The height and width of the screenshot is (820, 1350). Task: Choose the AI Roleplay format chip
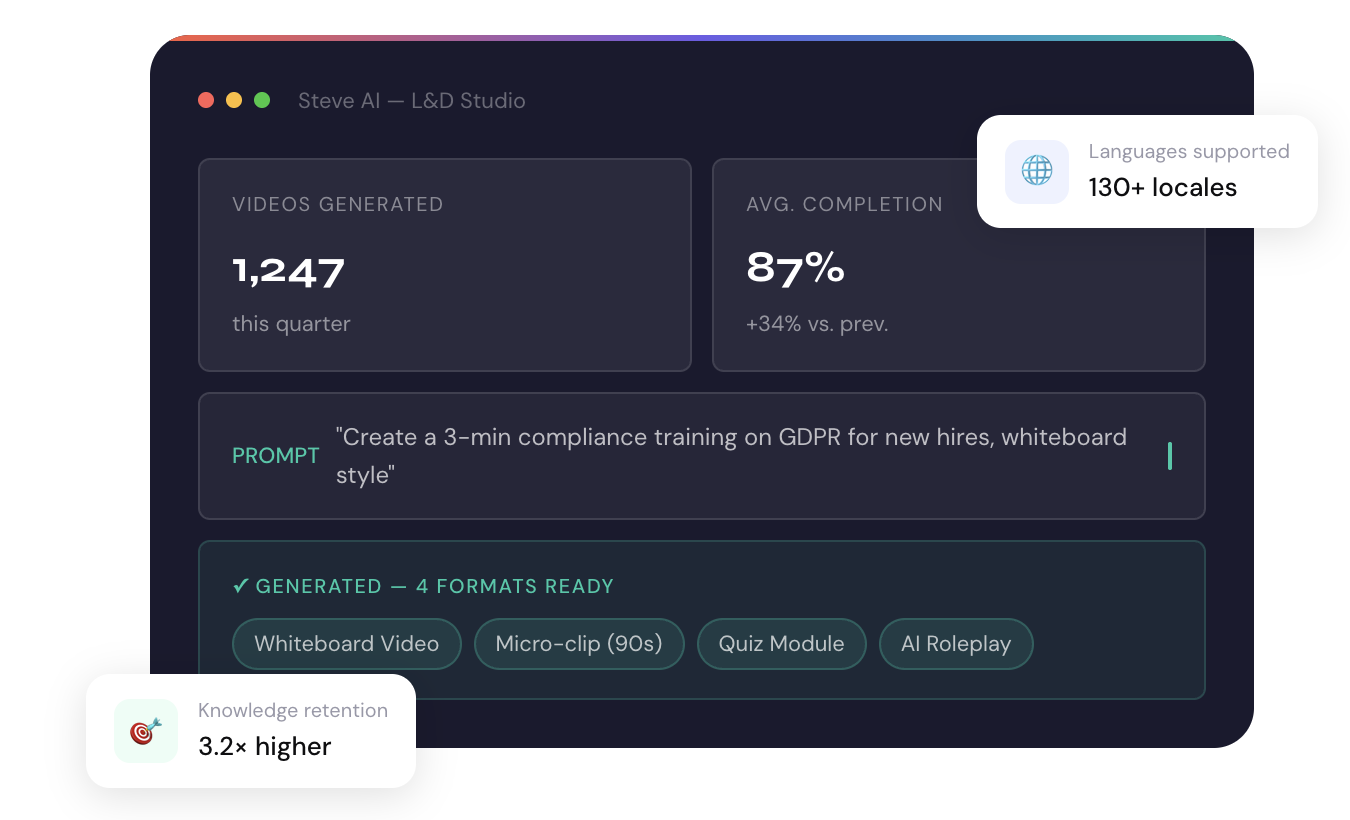click(x=956, y=644)
